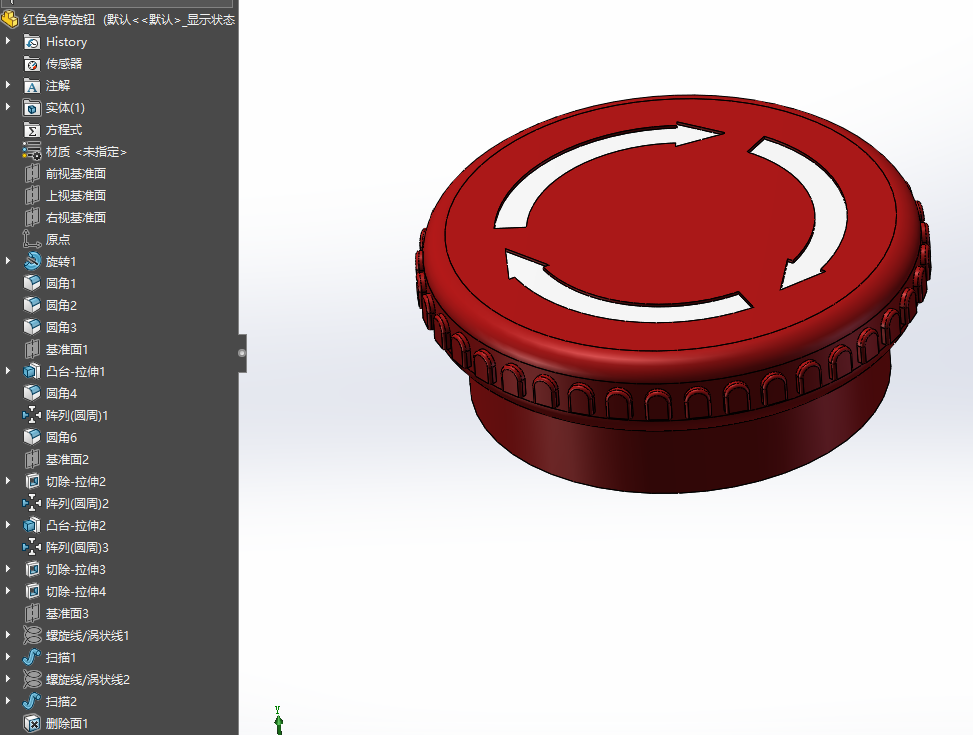Select the 切除-拉伸3 tree text
The image size is (973, 735).
pos(76,569)
